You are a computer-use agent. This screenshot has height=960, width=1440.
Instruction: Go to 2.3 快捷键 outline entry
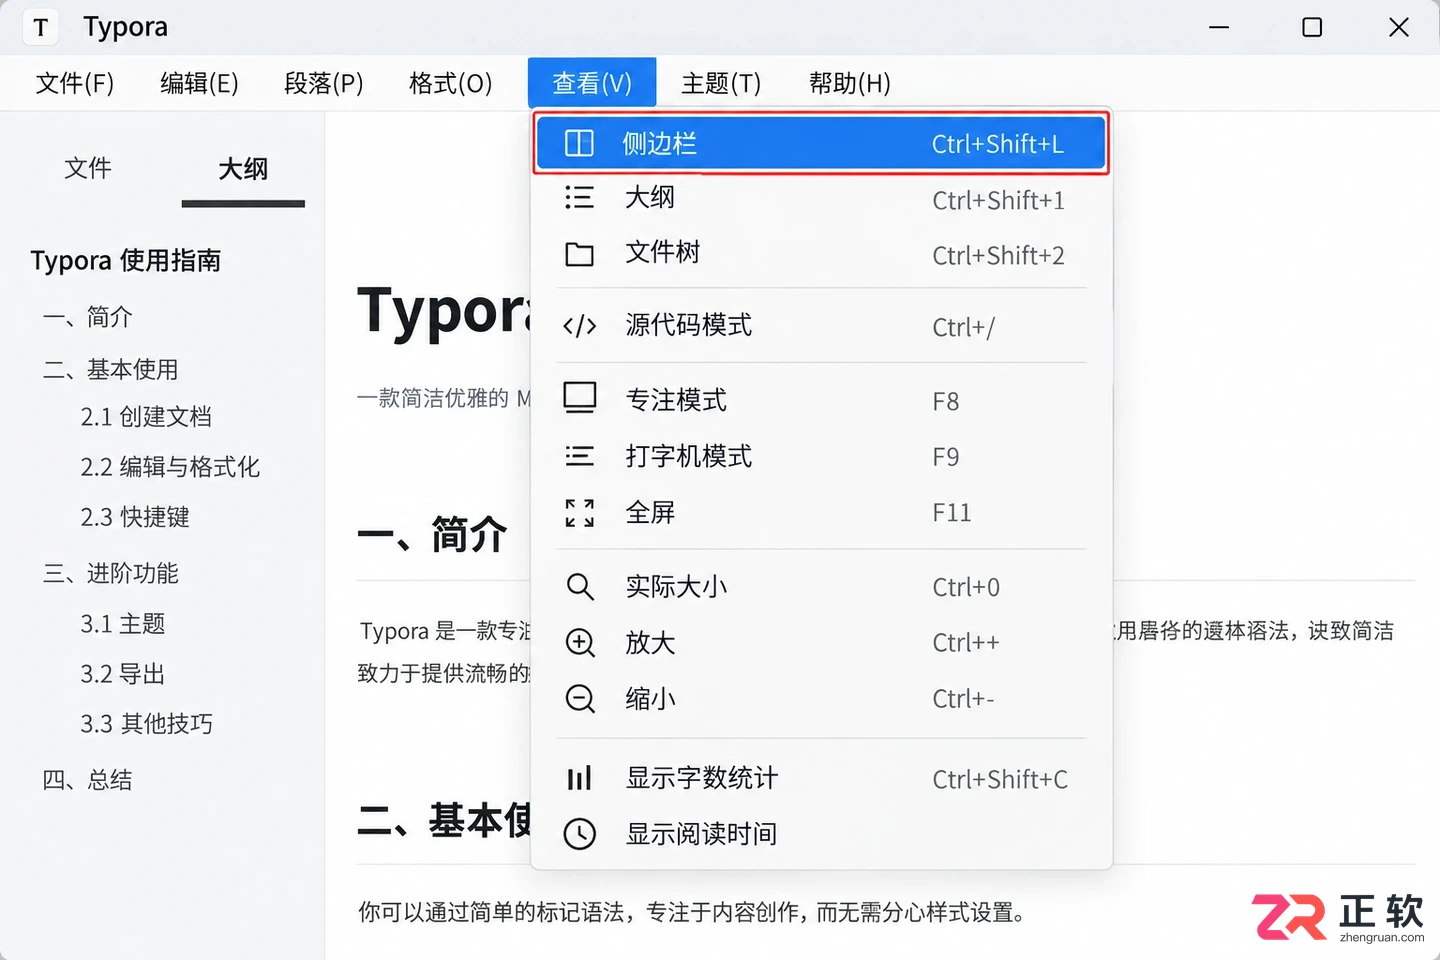click(x=135, y=517)
